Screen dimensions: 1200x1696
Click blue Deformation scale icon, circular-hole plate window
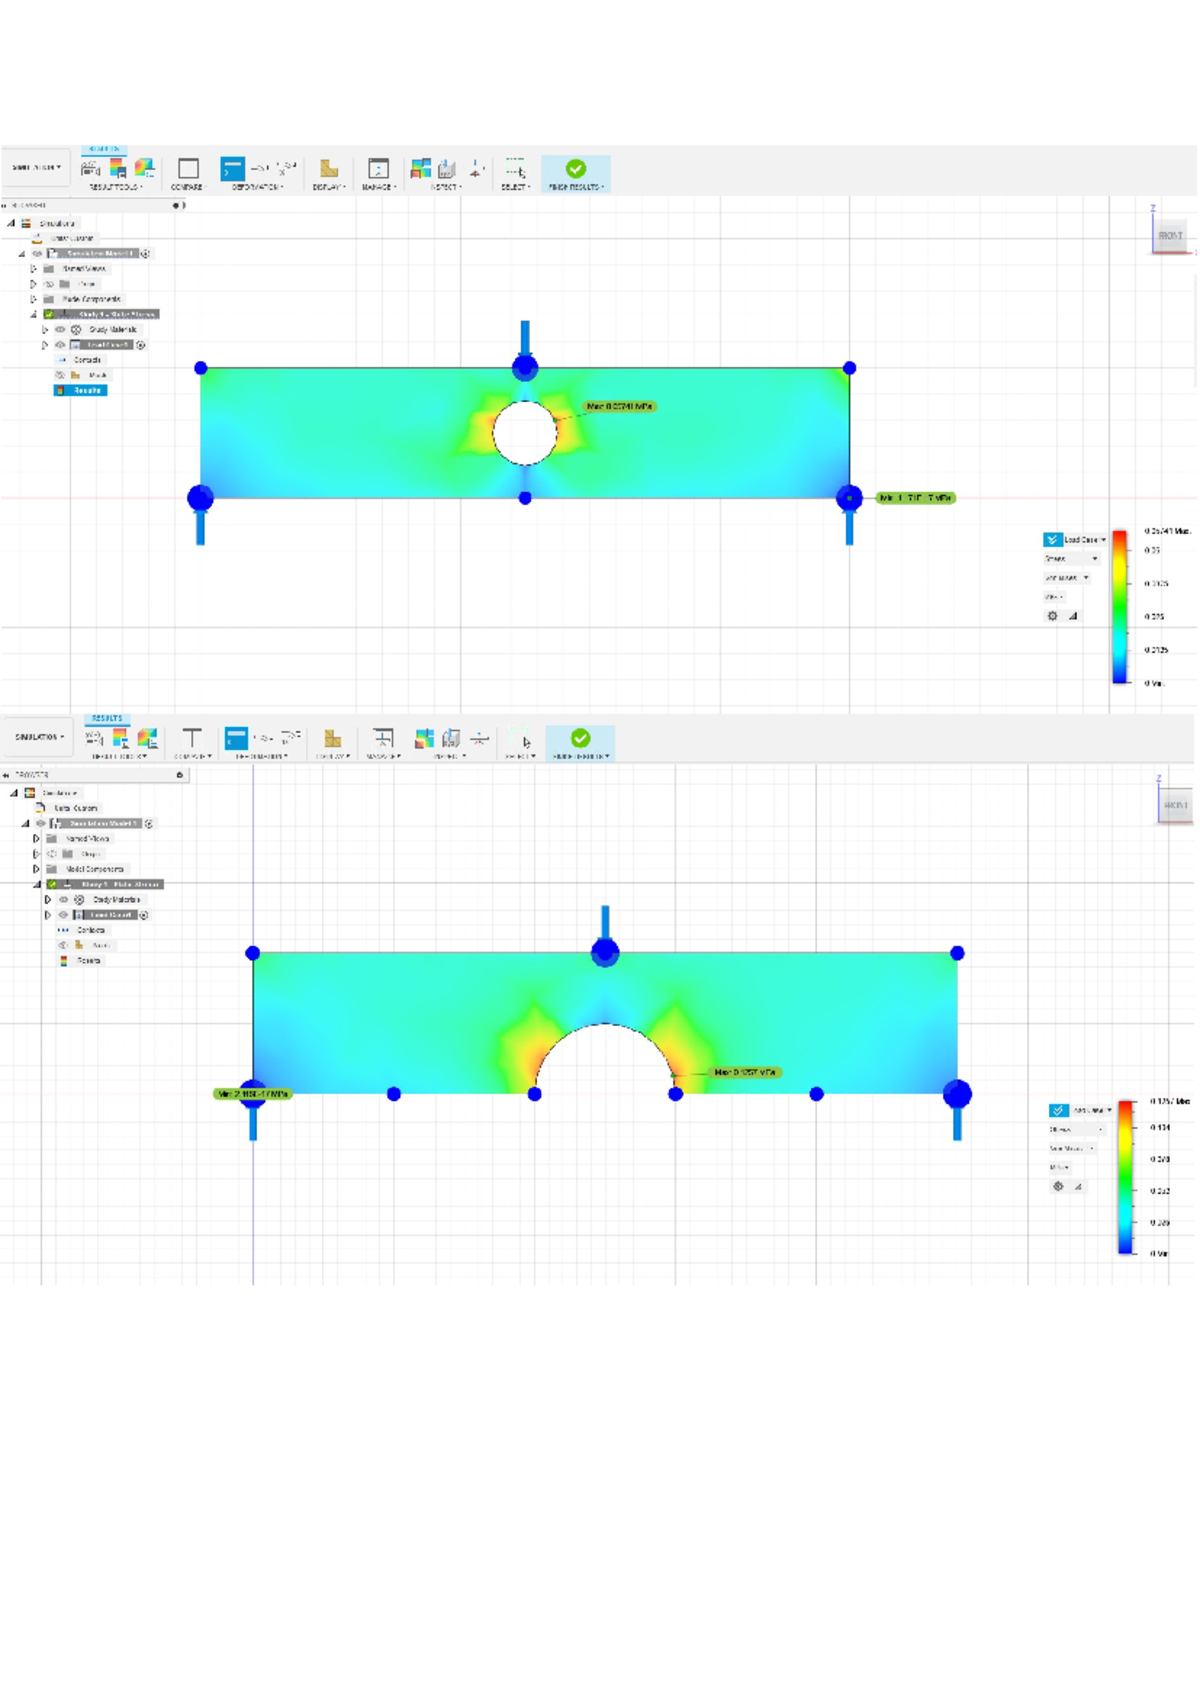coord(232,169)
